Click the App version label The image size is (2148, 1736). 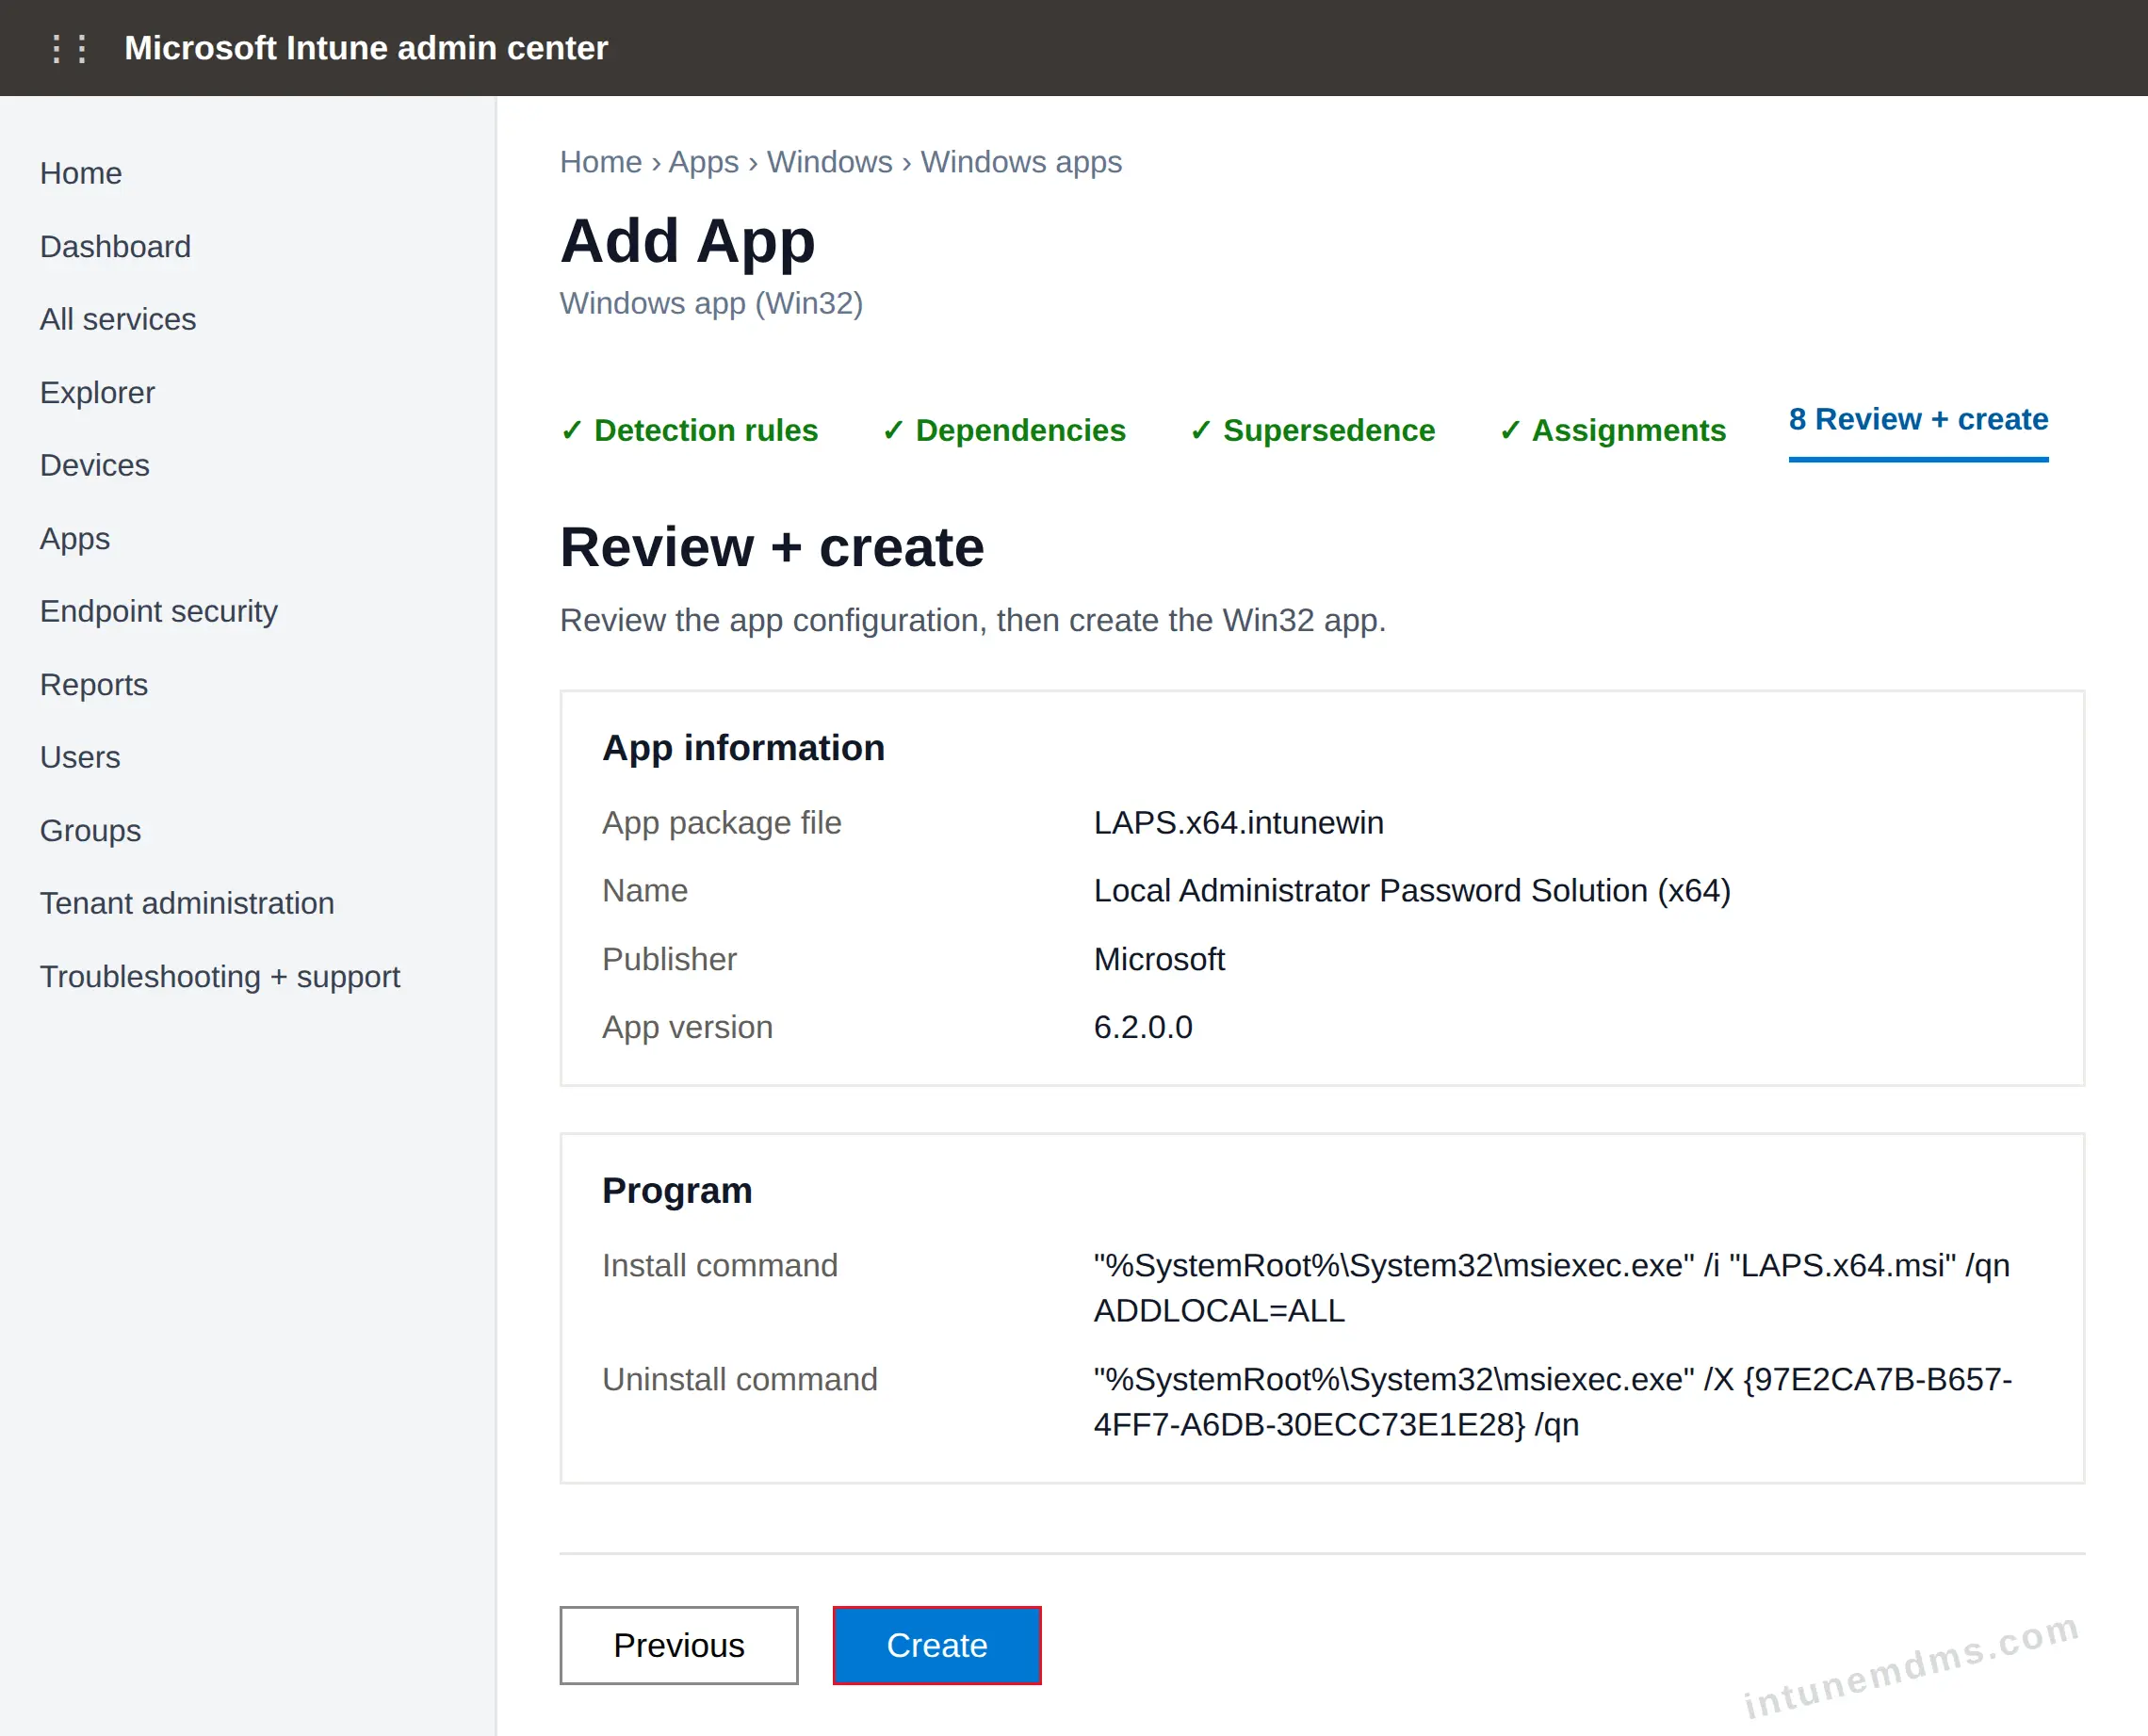[687, 1027]
